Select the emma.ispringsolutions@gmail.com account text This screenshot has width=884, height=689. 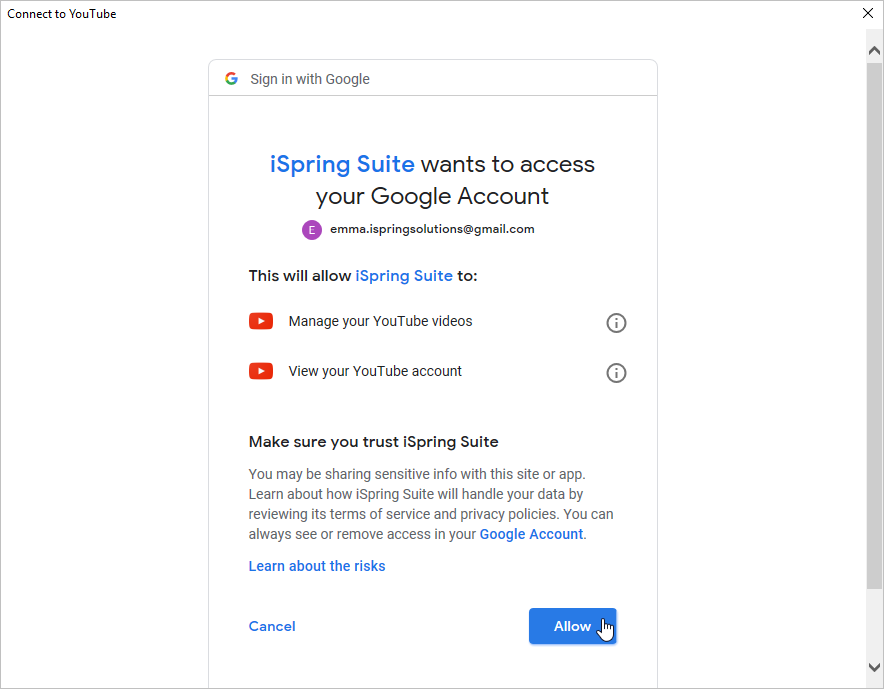432,229
